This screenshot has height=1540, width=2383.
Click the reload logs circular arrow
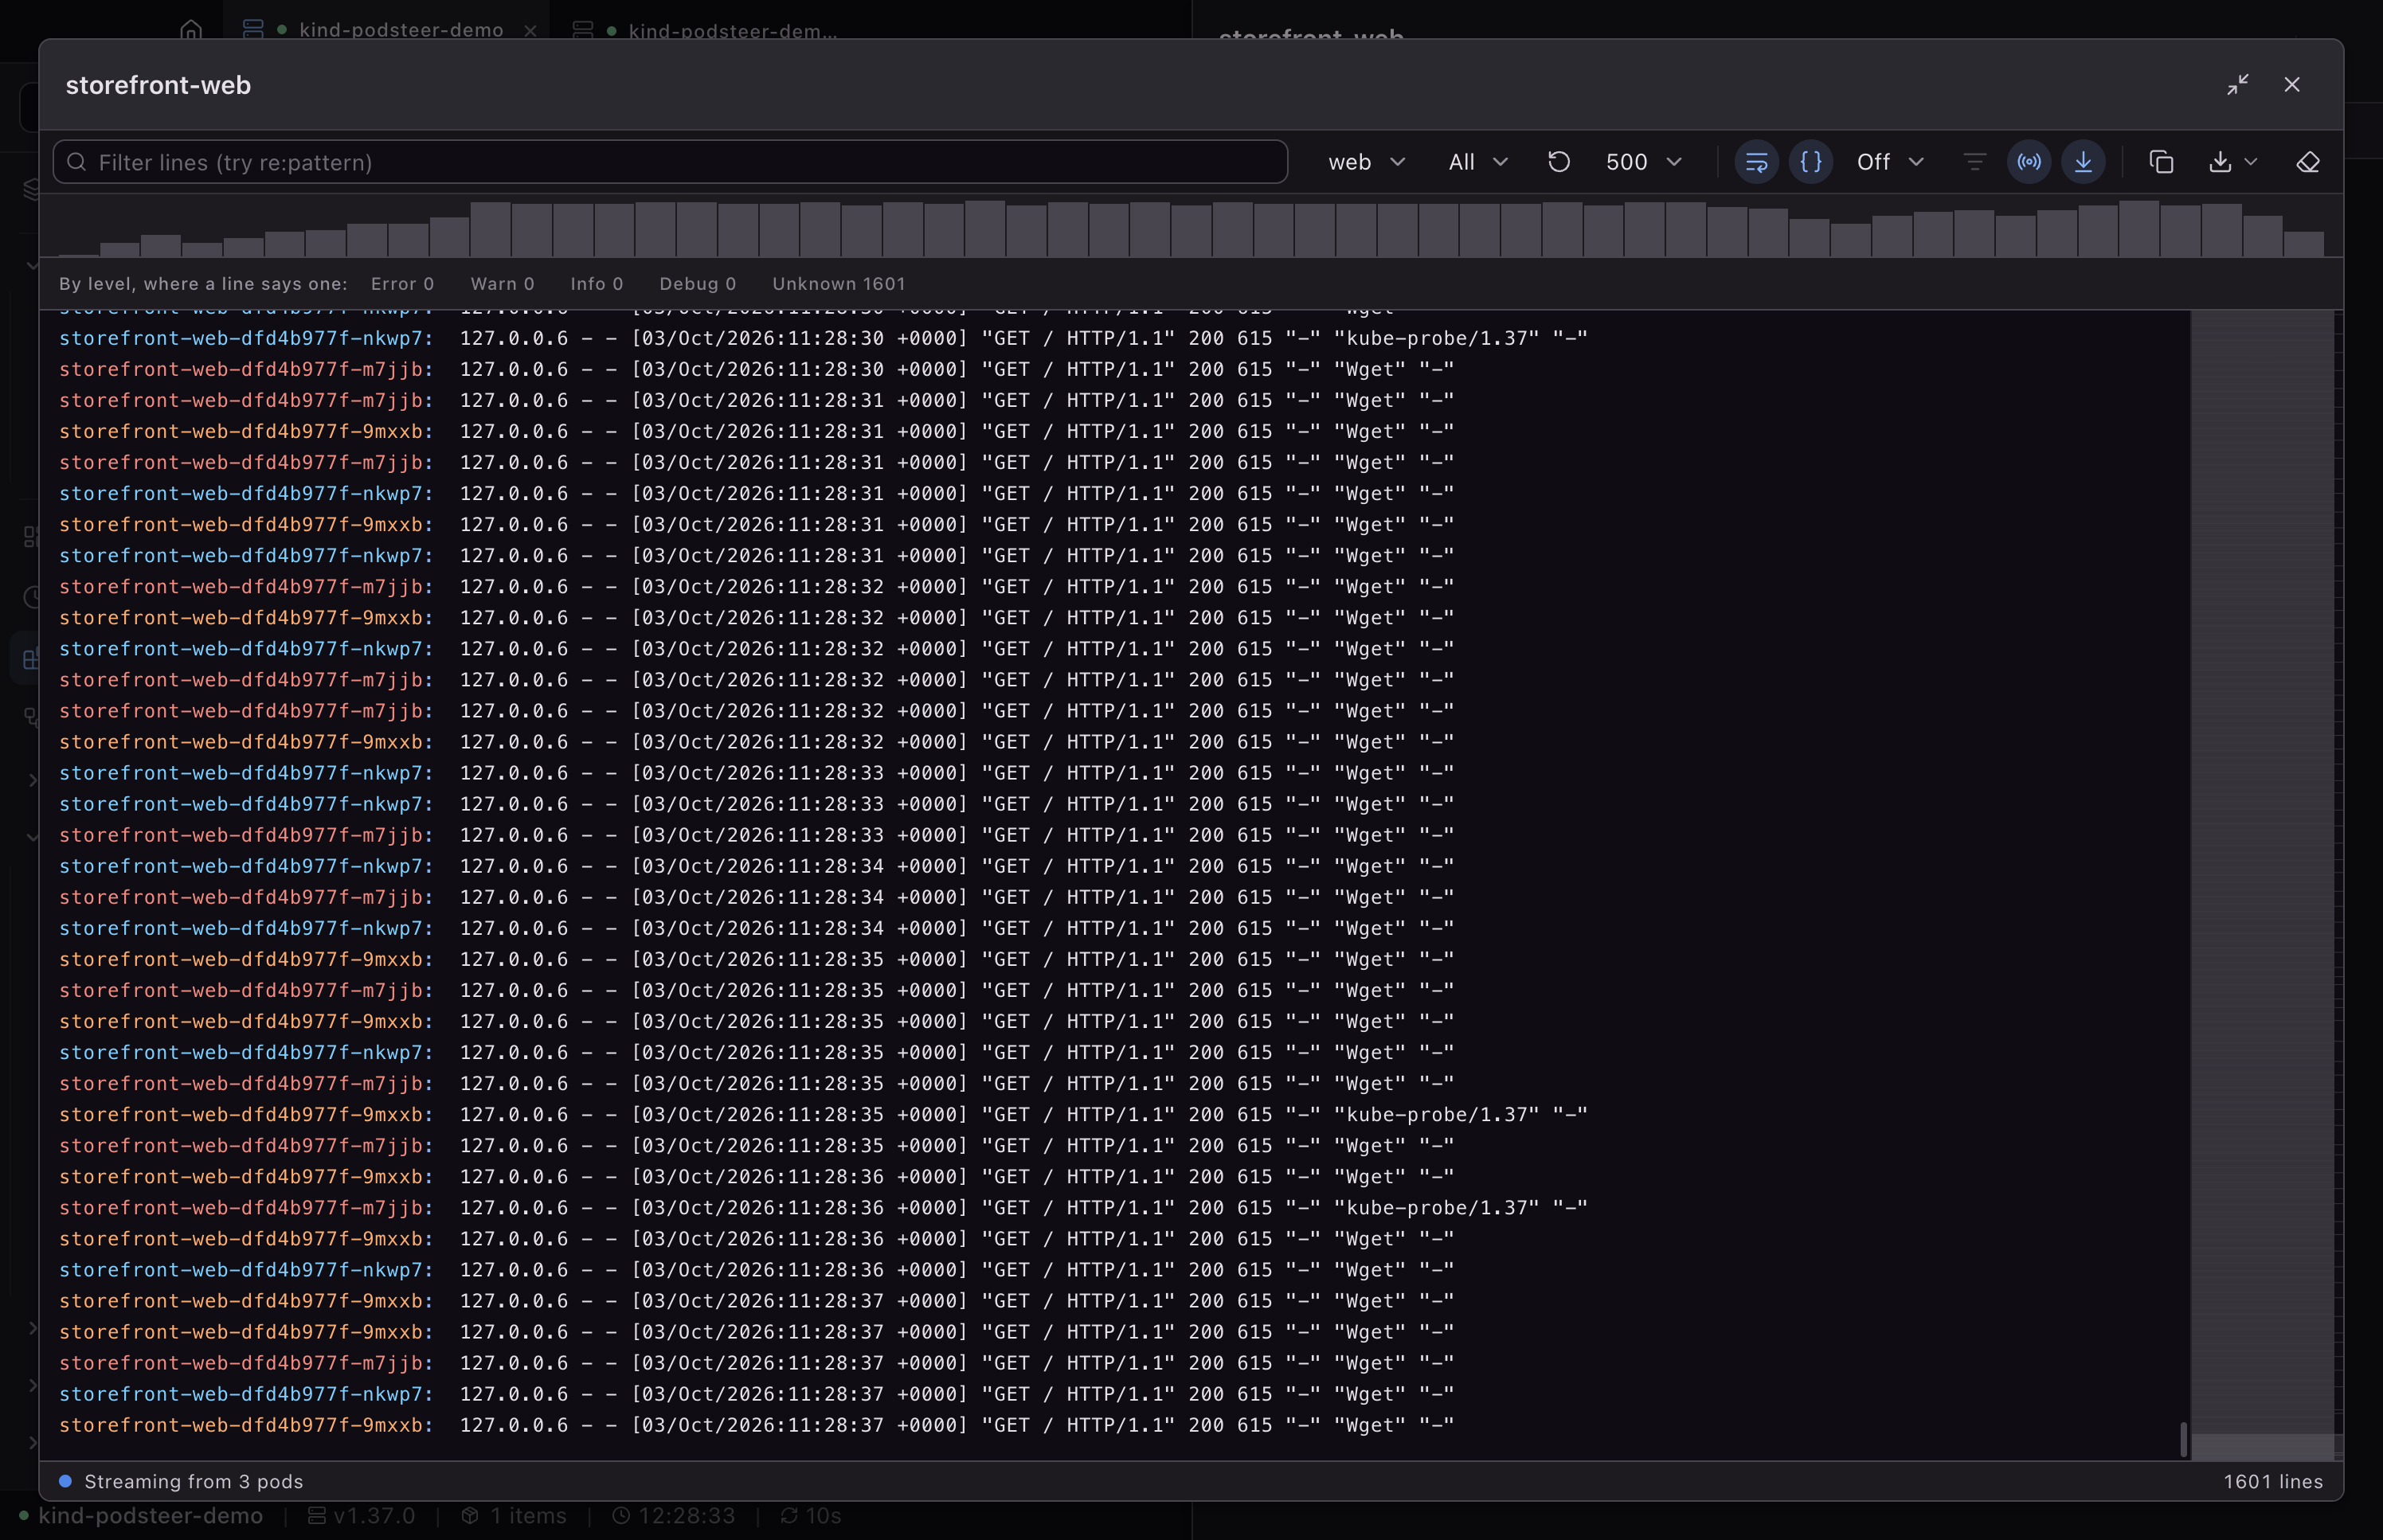(x=1558, y=162)
